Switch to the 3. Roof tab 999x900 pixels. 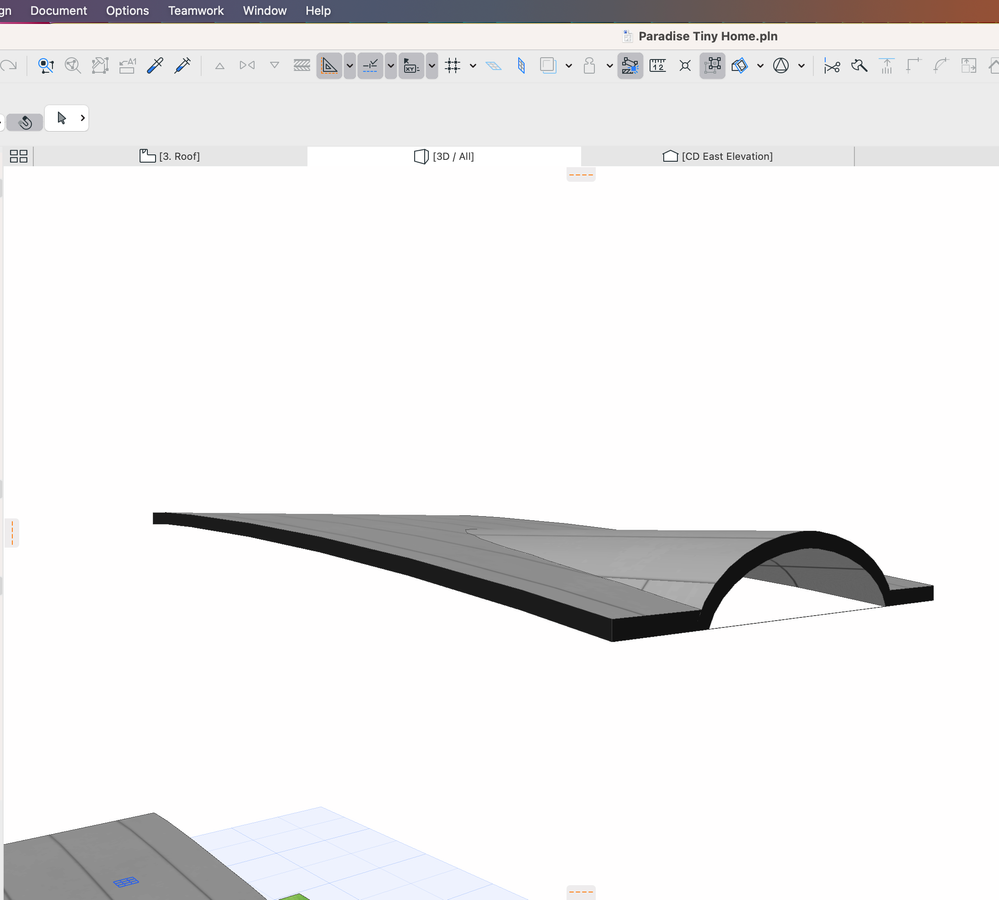170,156
